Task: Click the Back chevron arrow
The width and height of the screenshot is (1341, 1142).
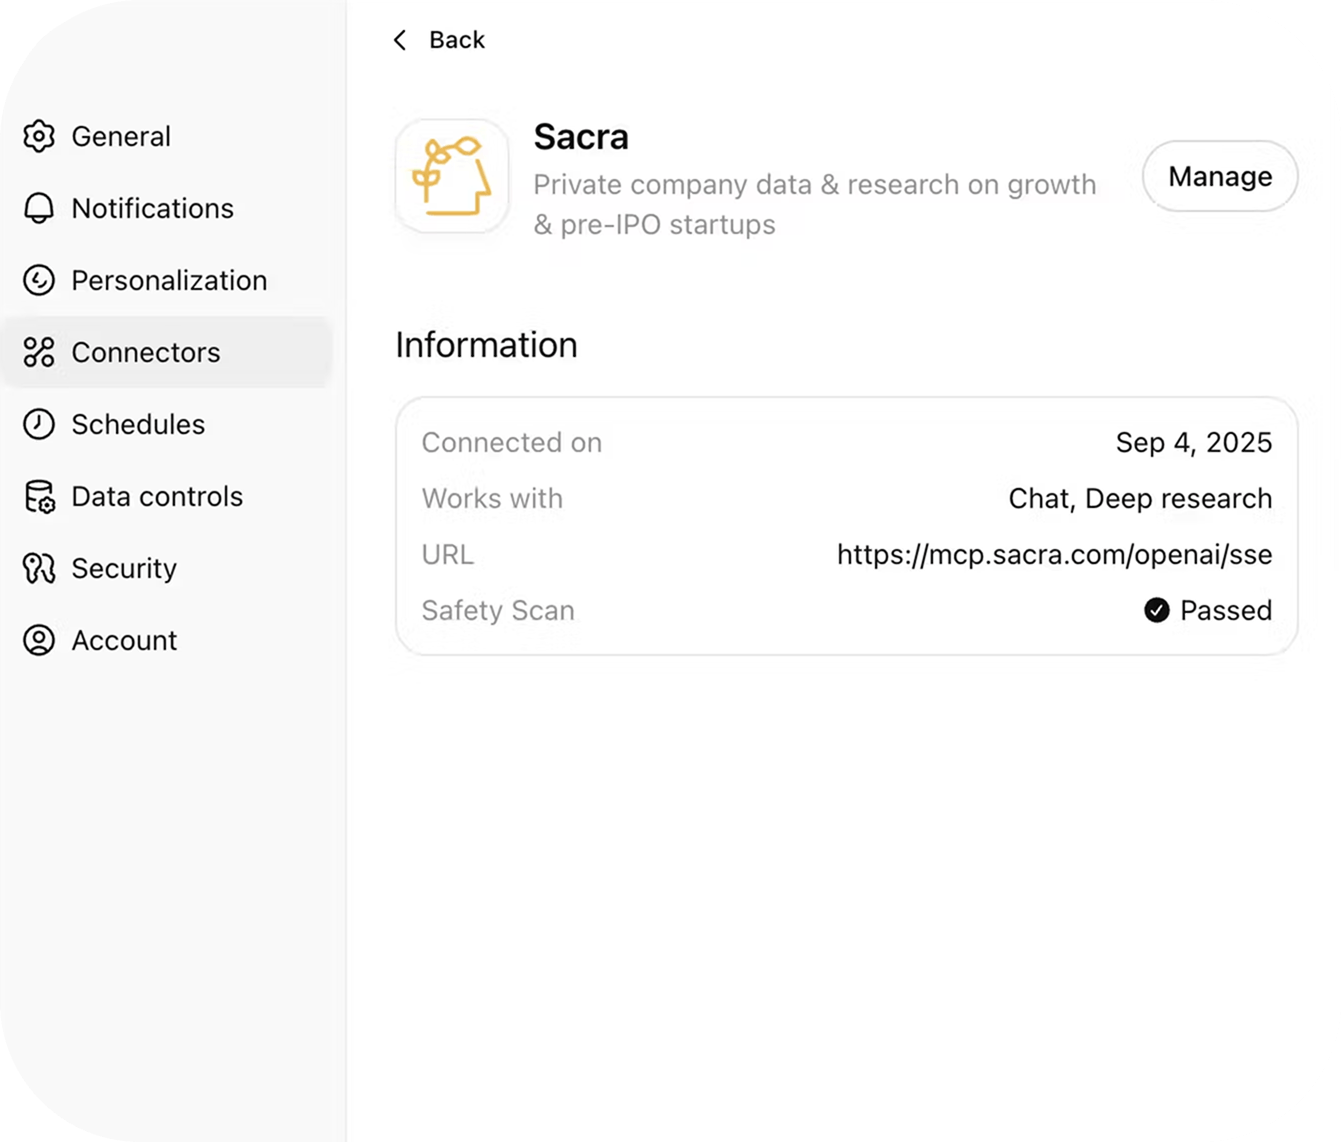Action: pos(400,40)
